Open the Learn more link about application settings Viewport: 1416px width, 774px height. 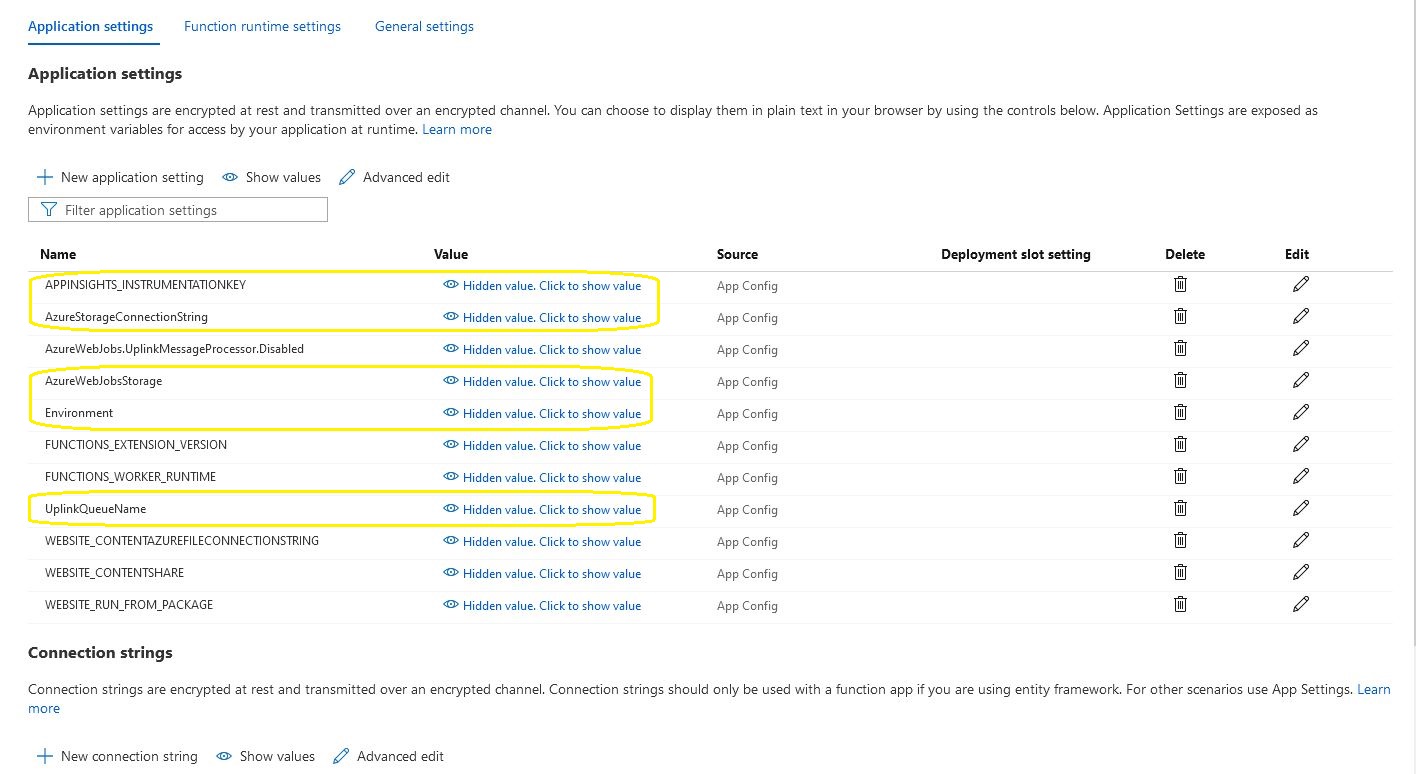(457, 129)
